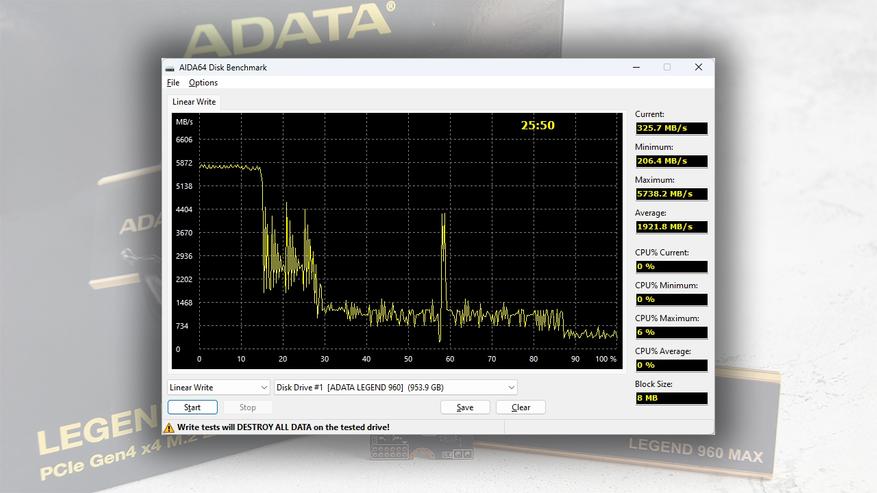Click the Current 325.7 MB/s value
Screen dimensions: 877x493
tap(671, 128)
